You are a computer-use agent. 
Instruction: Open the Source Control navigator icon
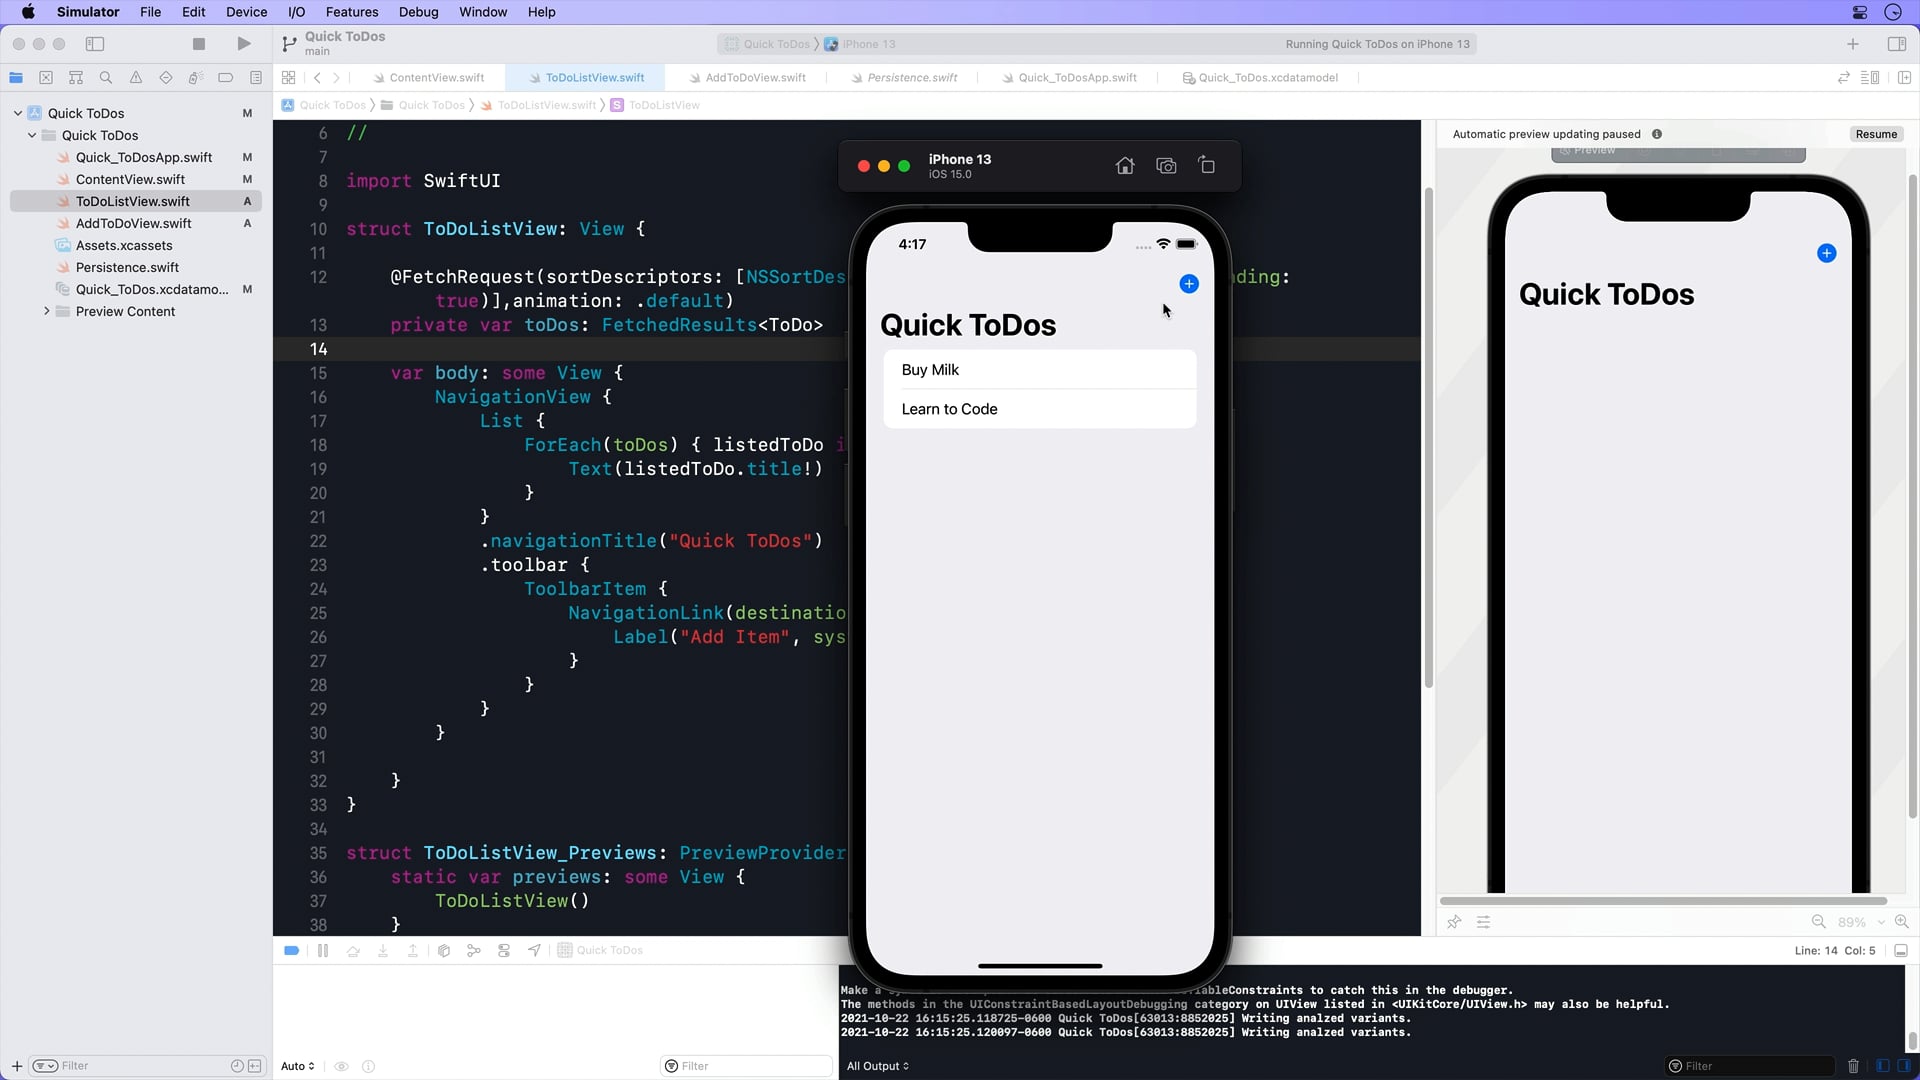46,78
